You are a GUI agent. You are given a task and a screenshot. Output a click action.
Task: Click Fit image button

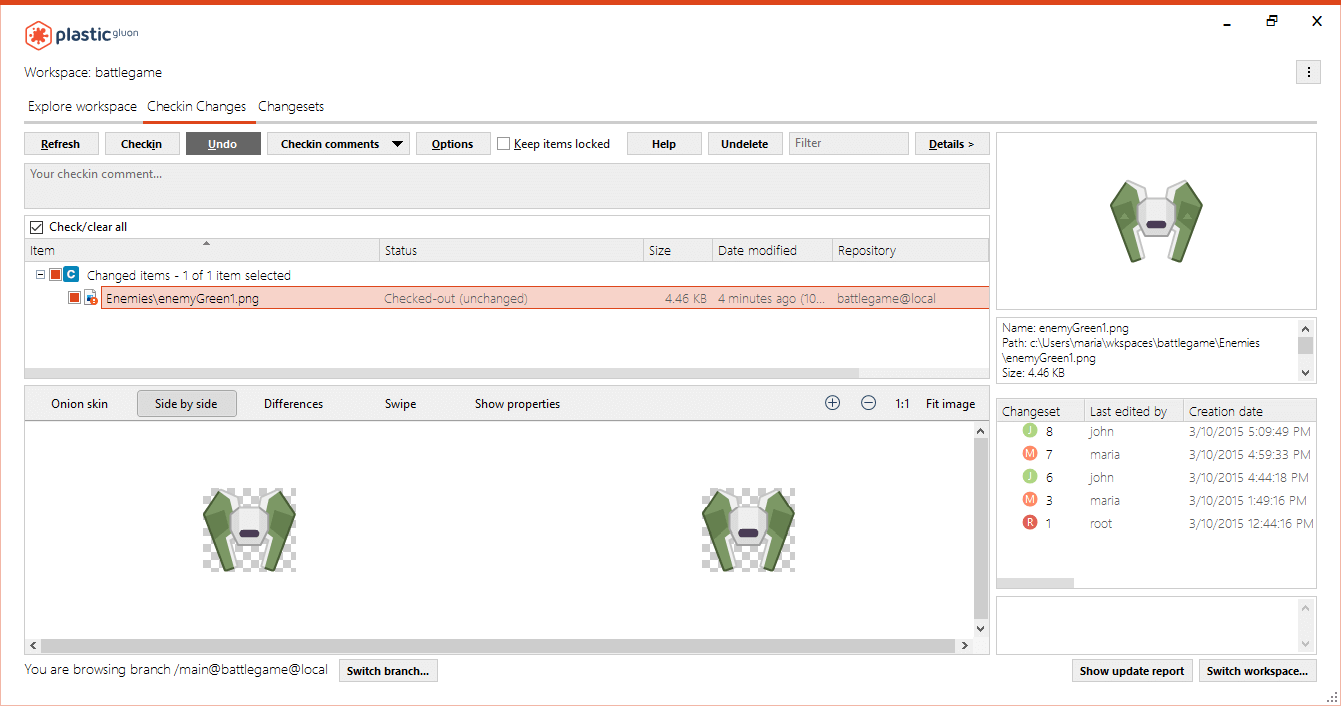[x=951, y=404]
